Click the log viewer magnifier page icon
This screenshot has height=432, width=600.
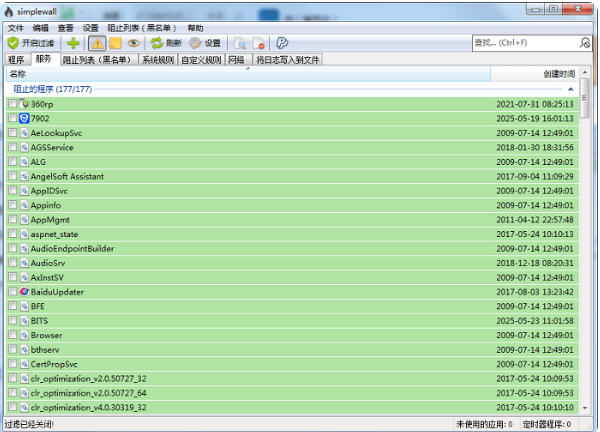239,43
